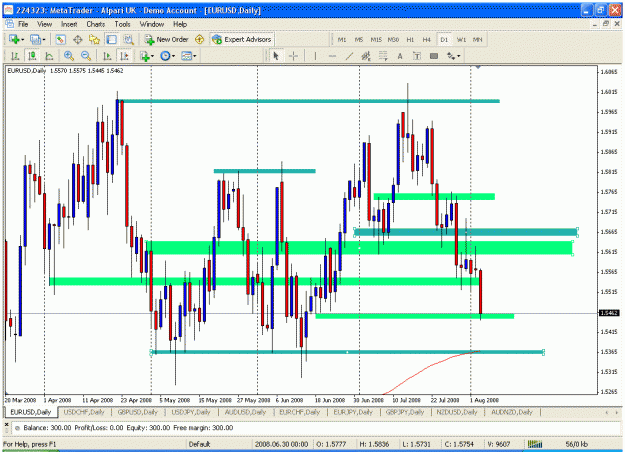This screenshot has height=452, width=625.
Task: Select the Fibonacci retracement tool
Action: (x=383, y=56)
